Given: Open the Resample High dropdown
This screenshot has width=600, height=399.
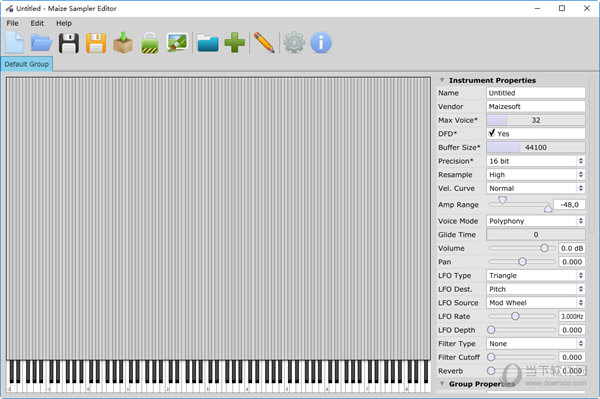Looking at the screenshot, I should [x=536, y=175].
